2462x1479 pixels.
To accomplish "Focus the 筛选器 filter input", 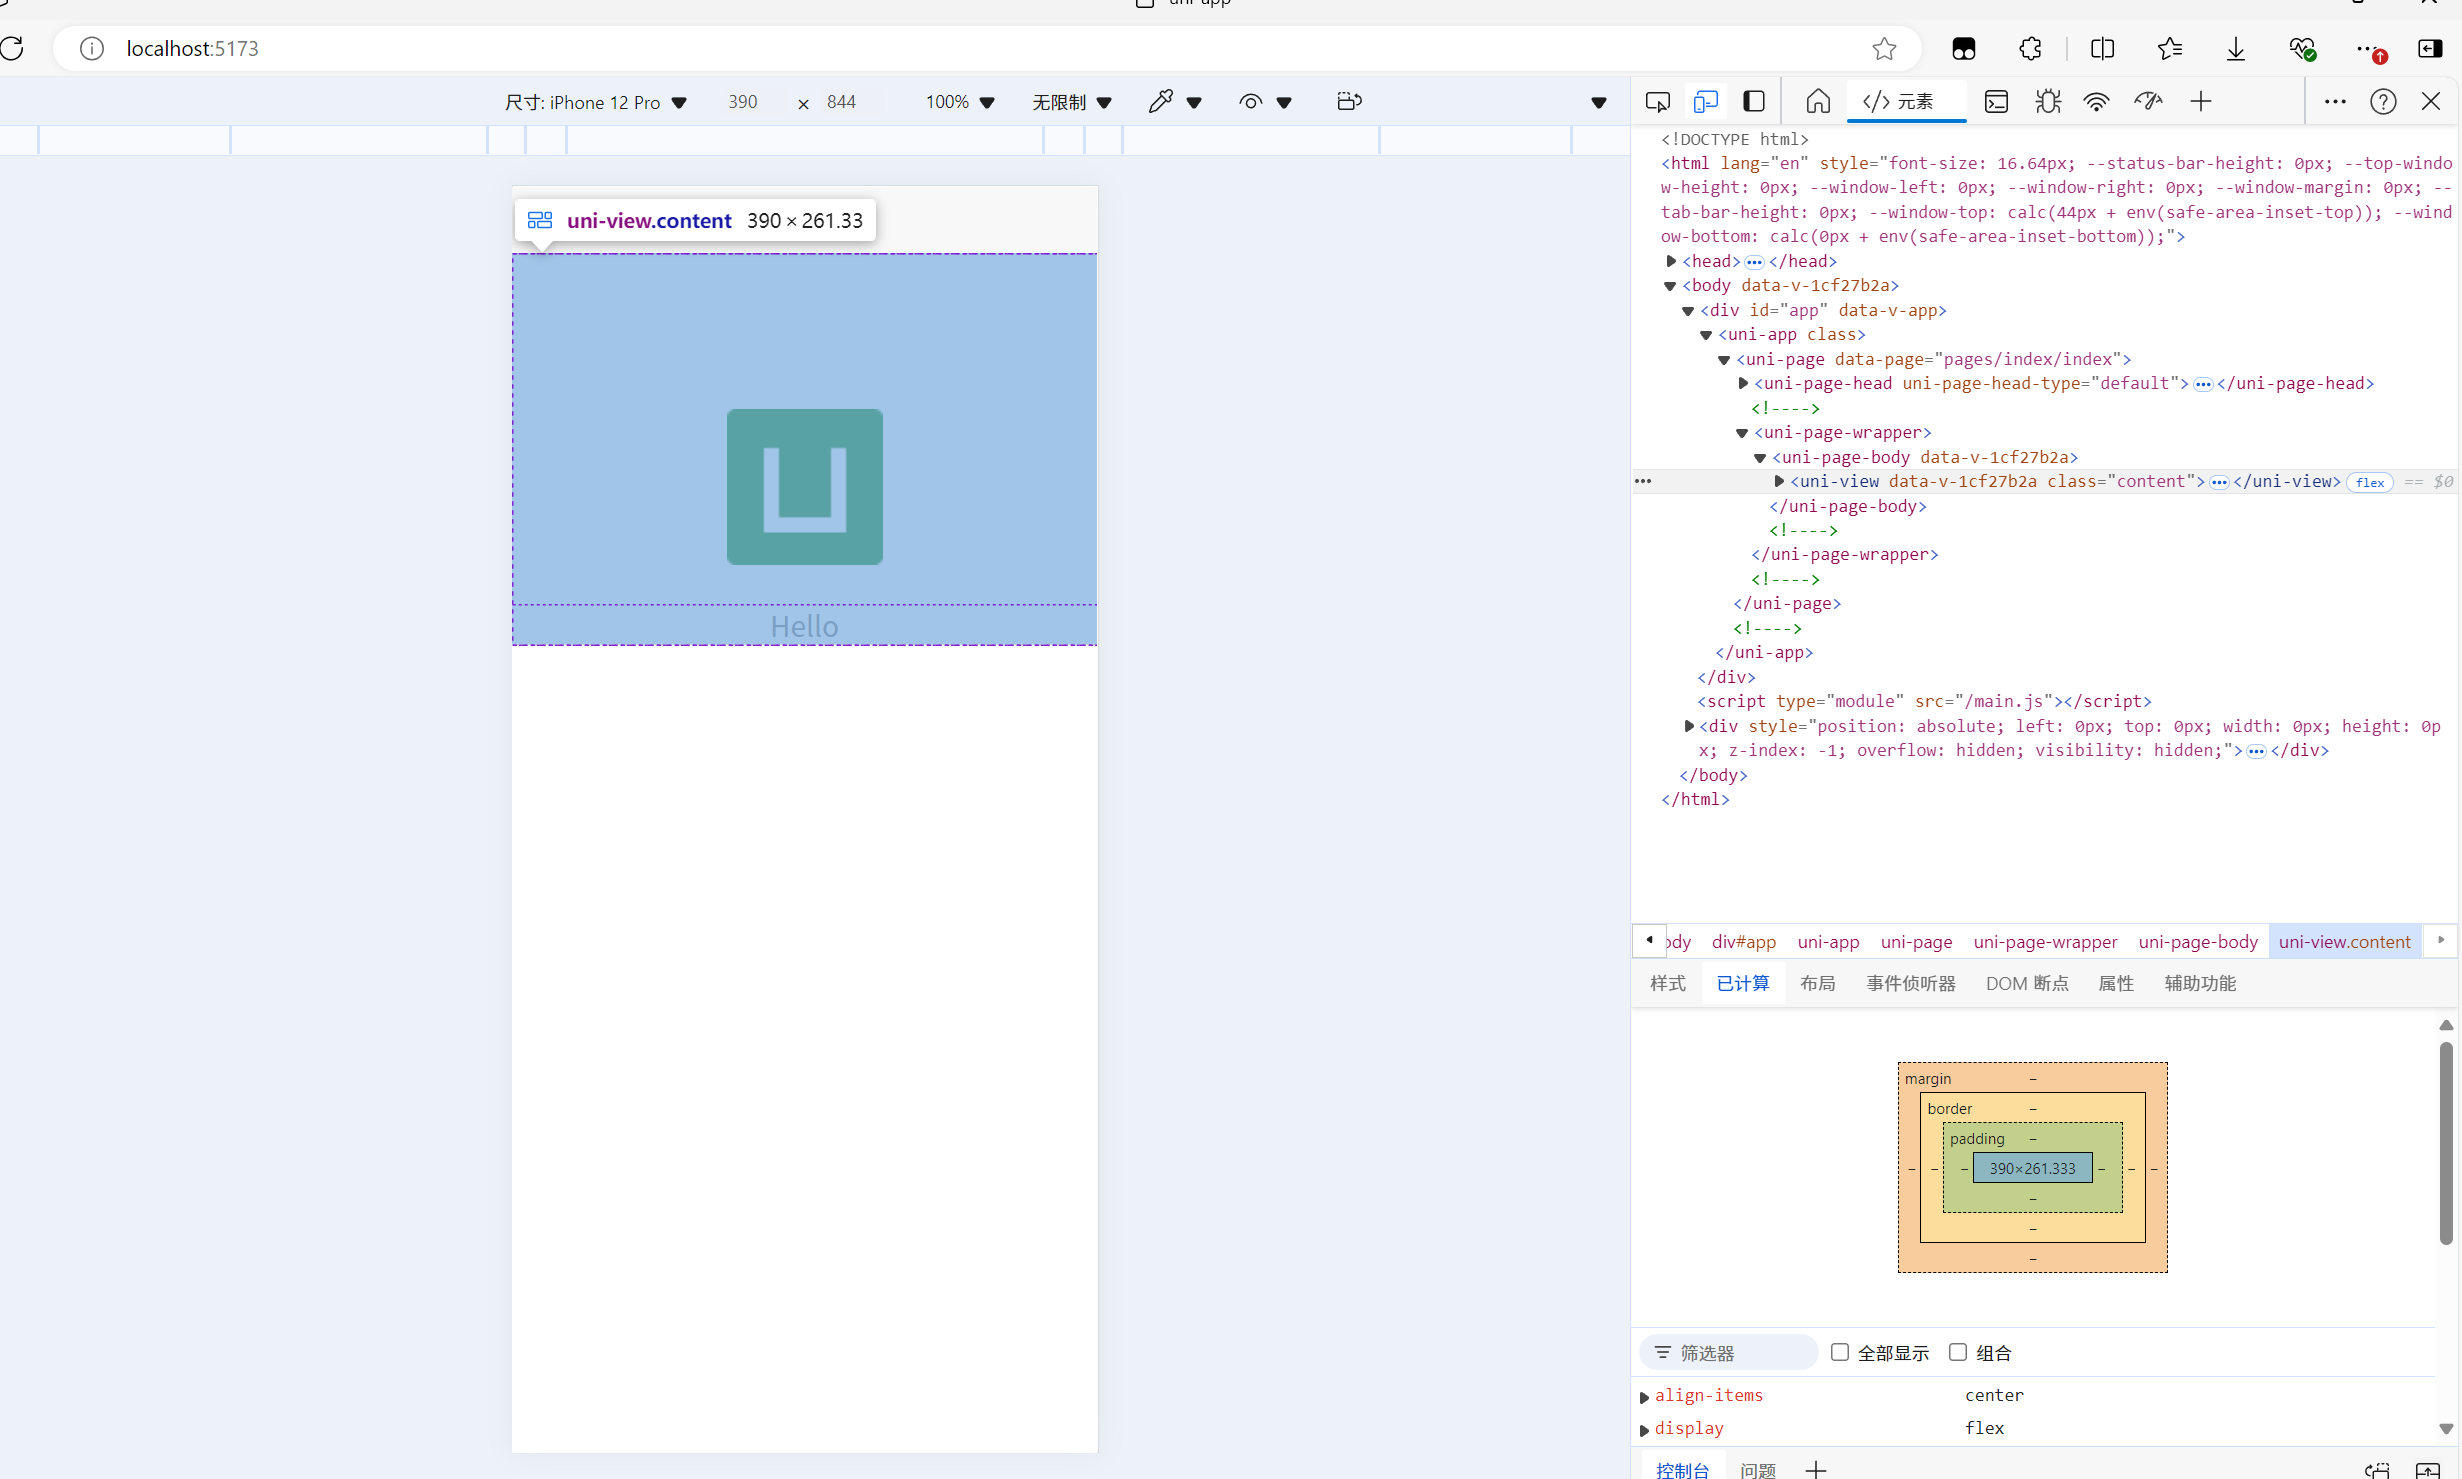I will pos(1728,1353).
